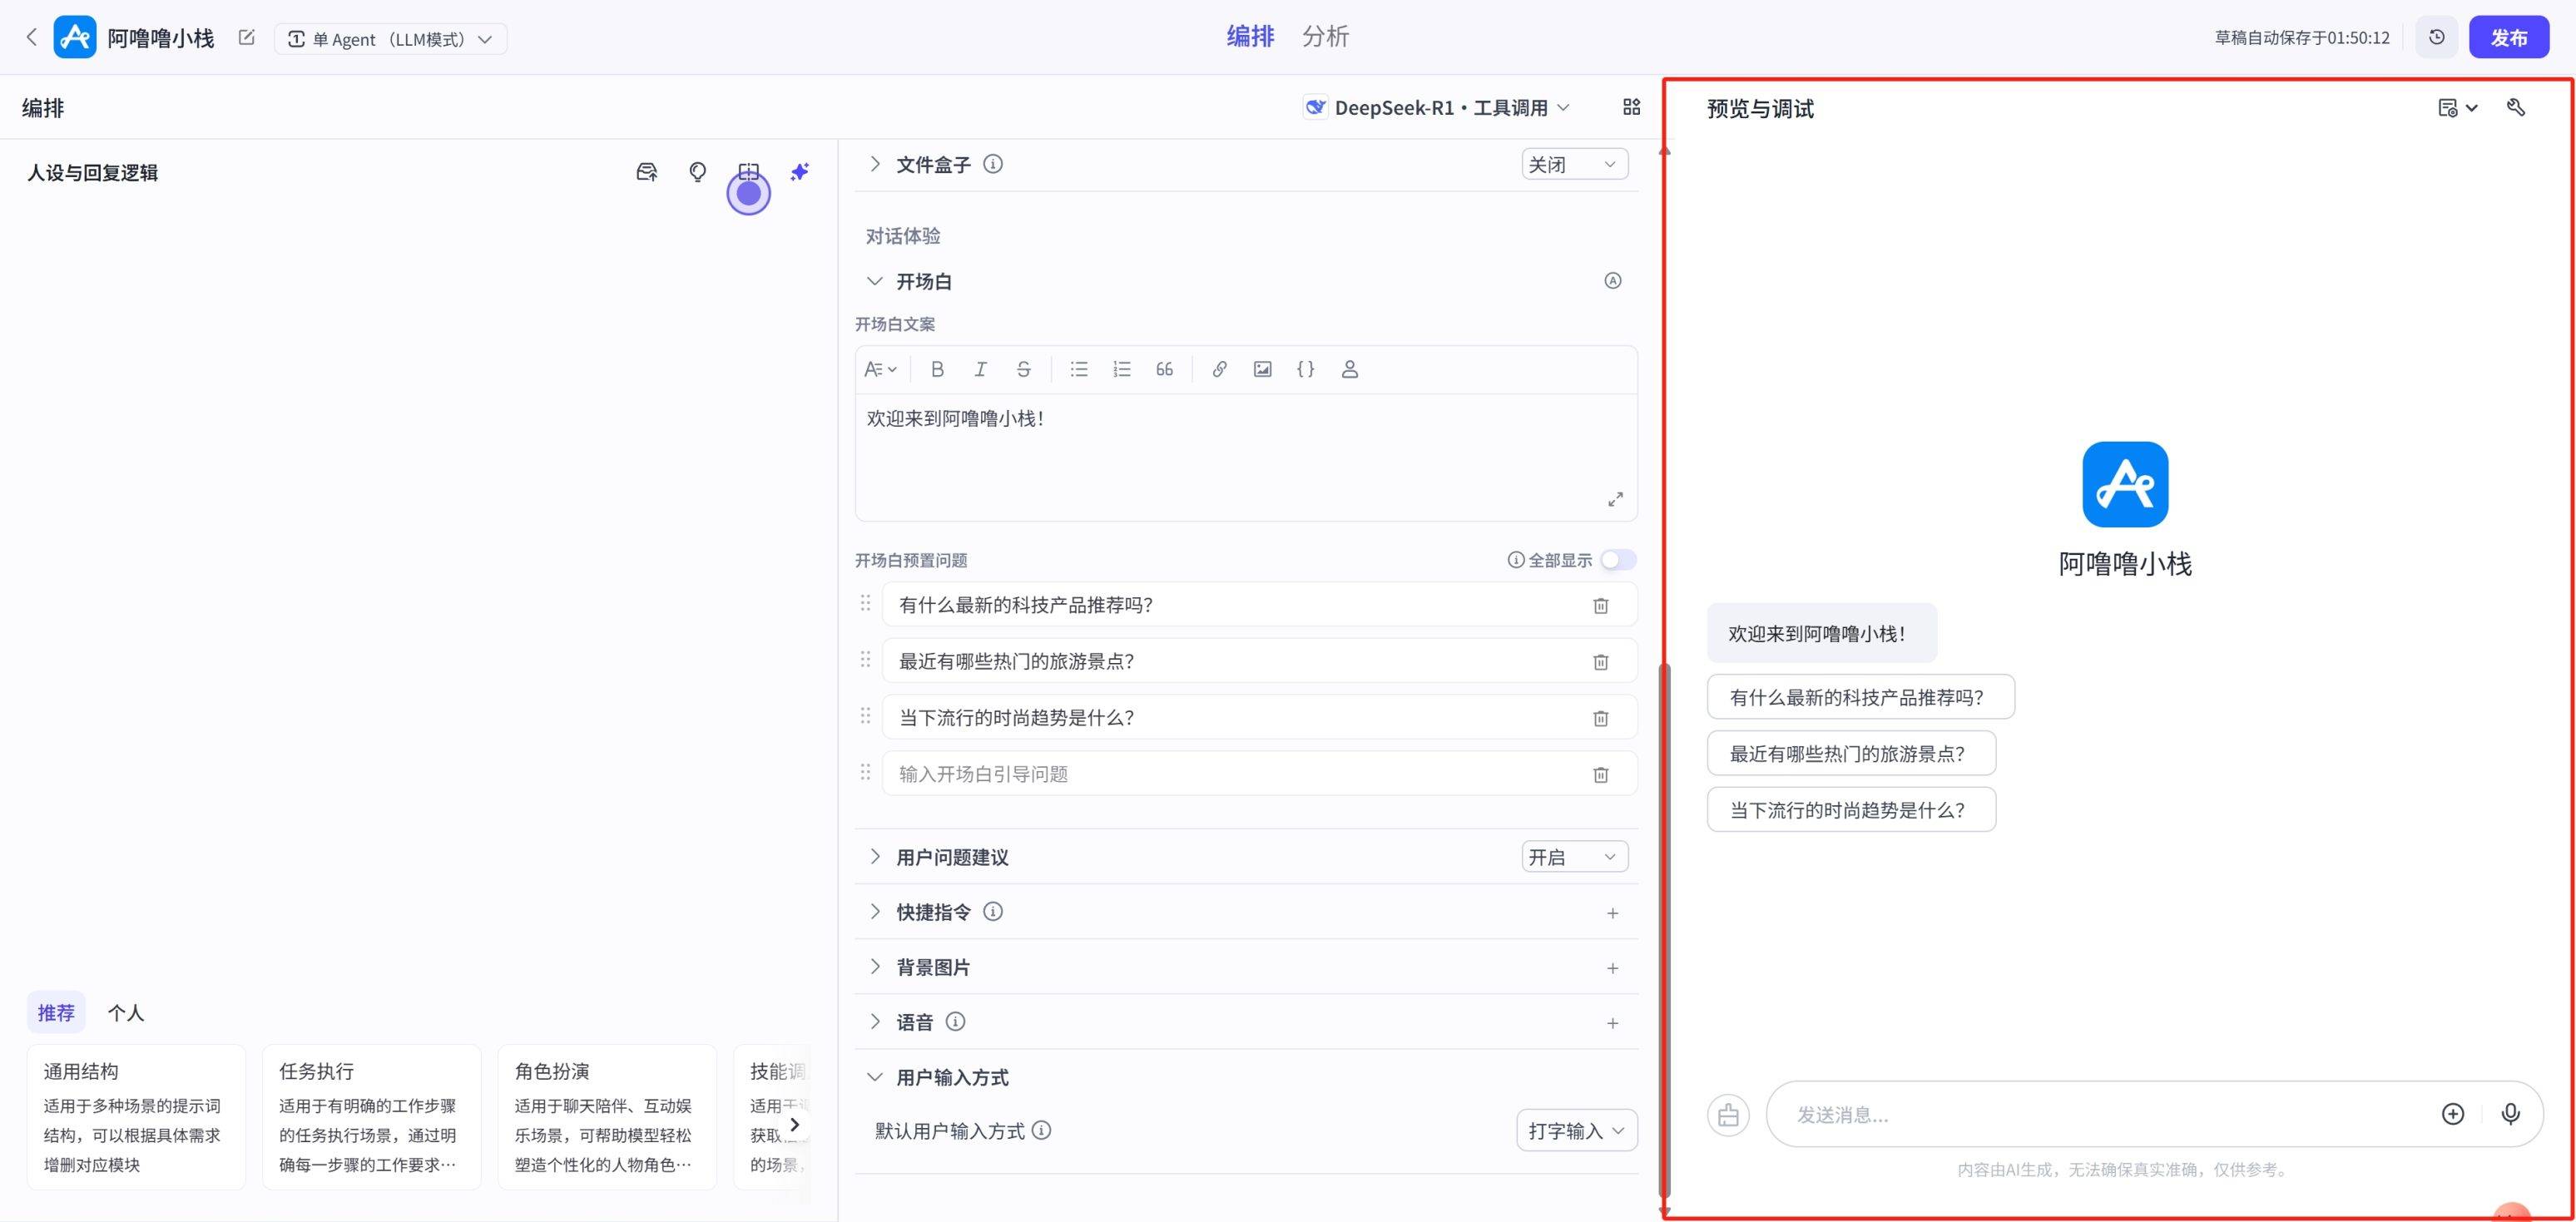Viewport: 2576px width, 1222px height.
Task: Click edit icon next to agent name
Action: tap(246, 38)
